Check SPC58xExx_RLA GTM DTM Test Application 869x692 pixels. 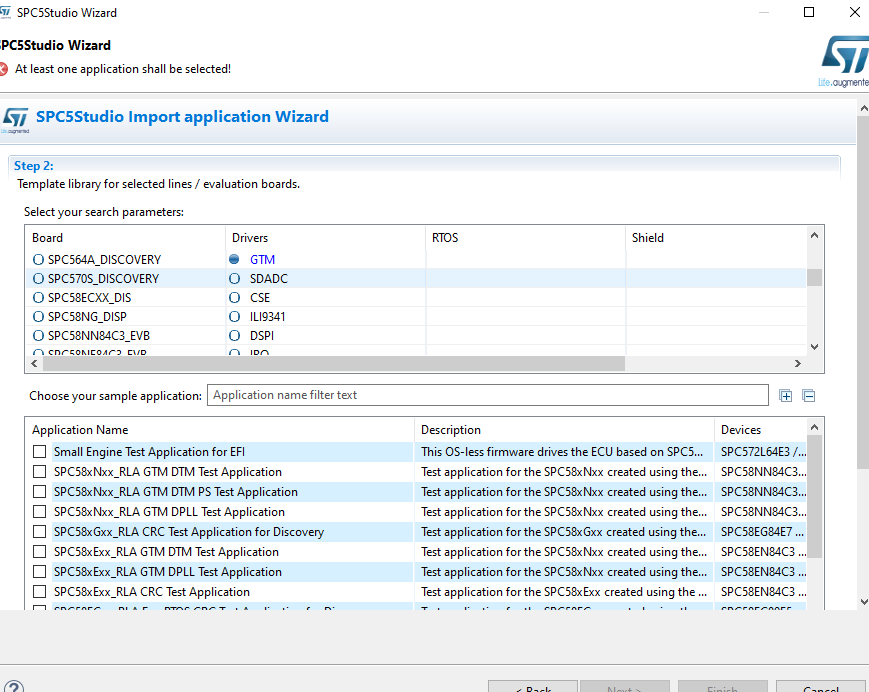click(39, 551)
